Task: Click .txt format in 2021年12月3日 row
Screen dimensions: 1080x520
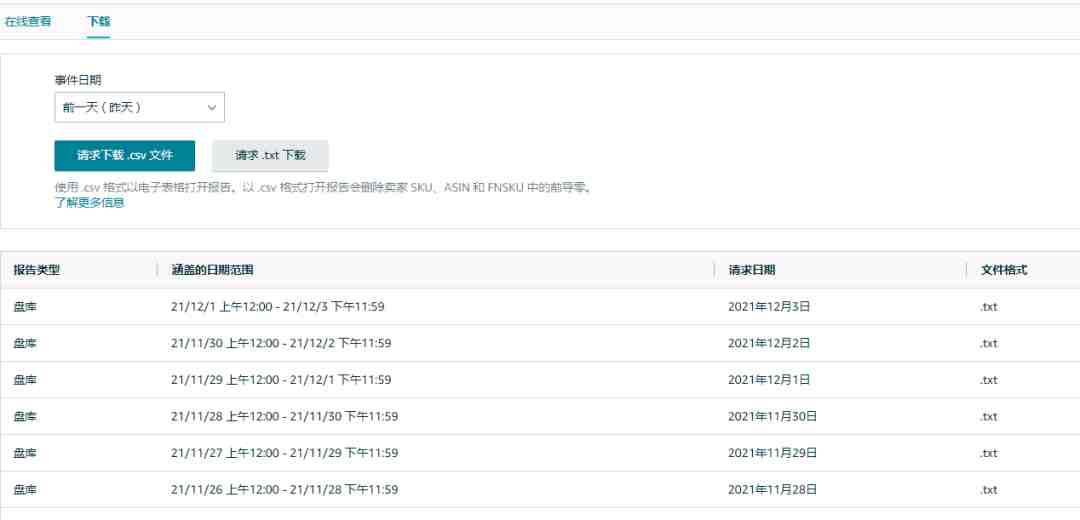Action: click(x=988, y=306)
